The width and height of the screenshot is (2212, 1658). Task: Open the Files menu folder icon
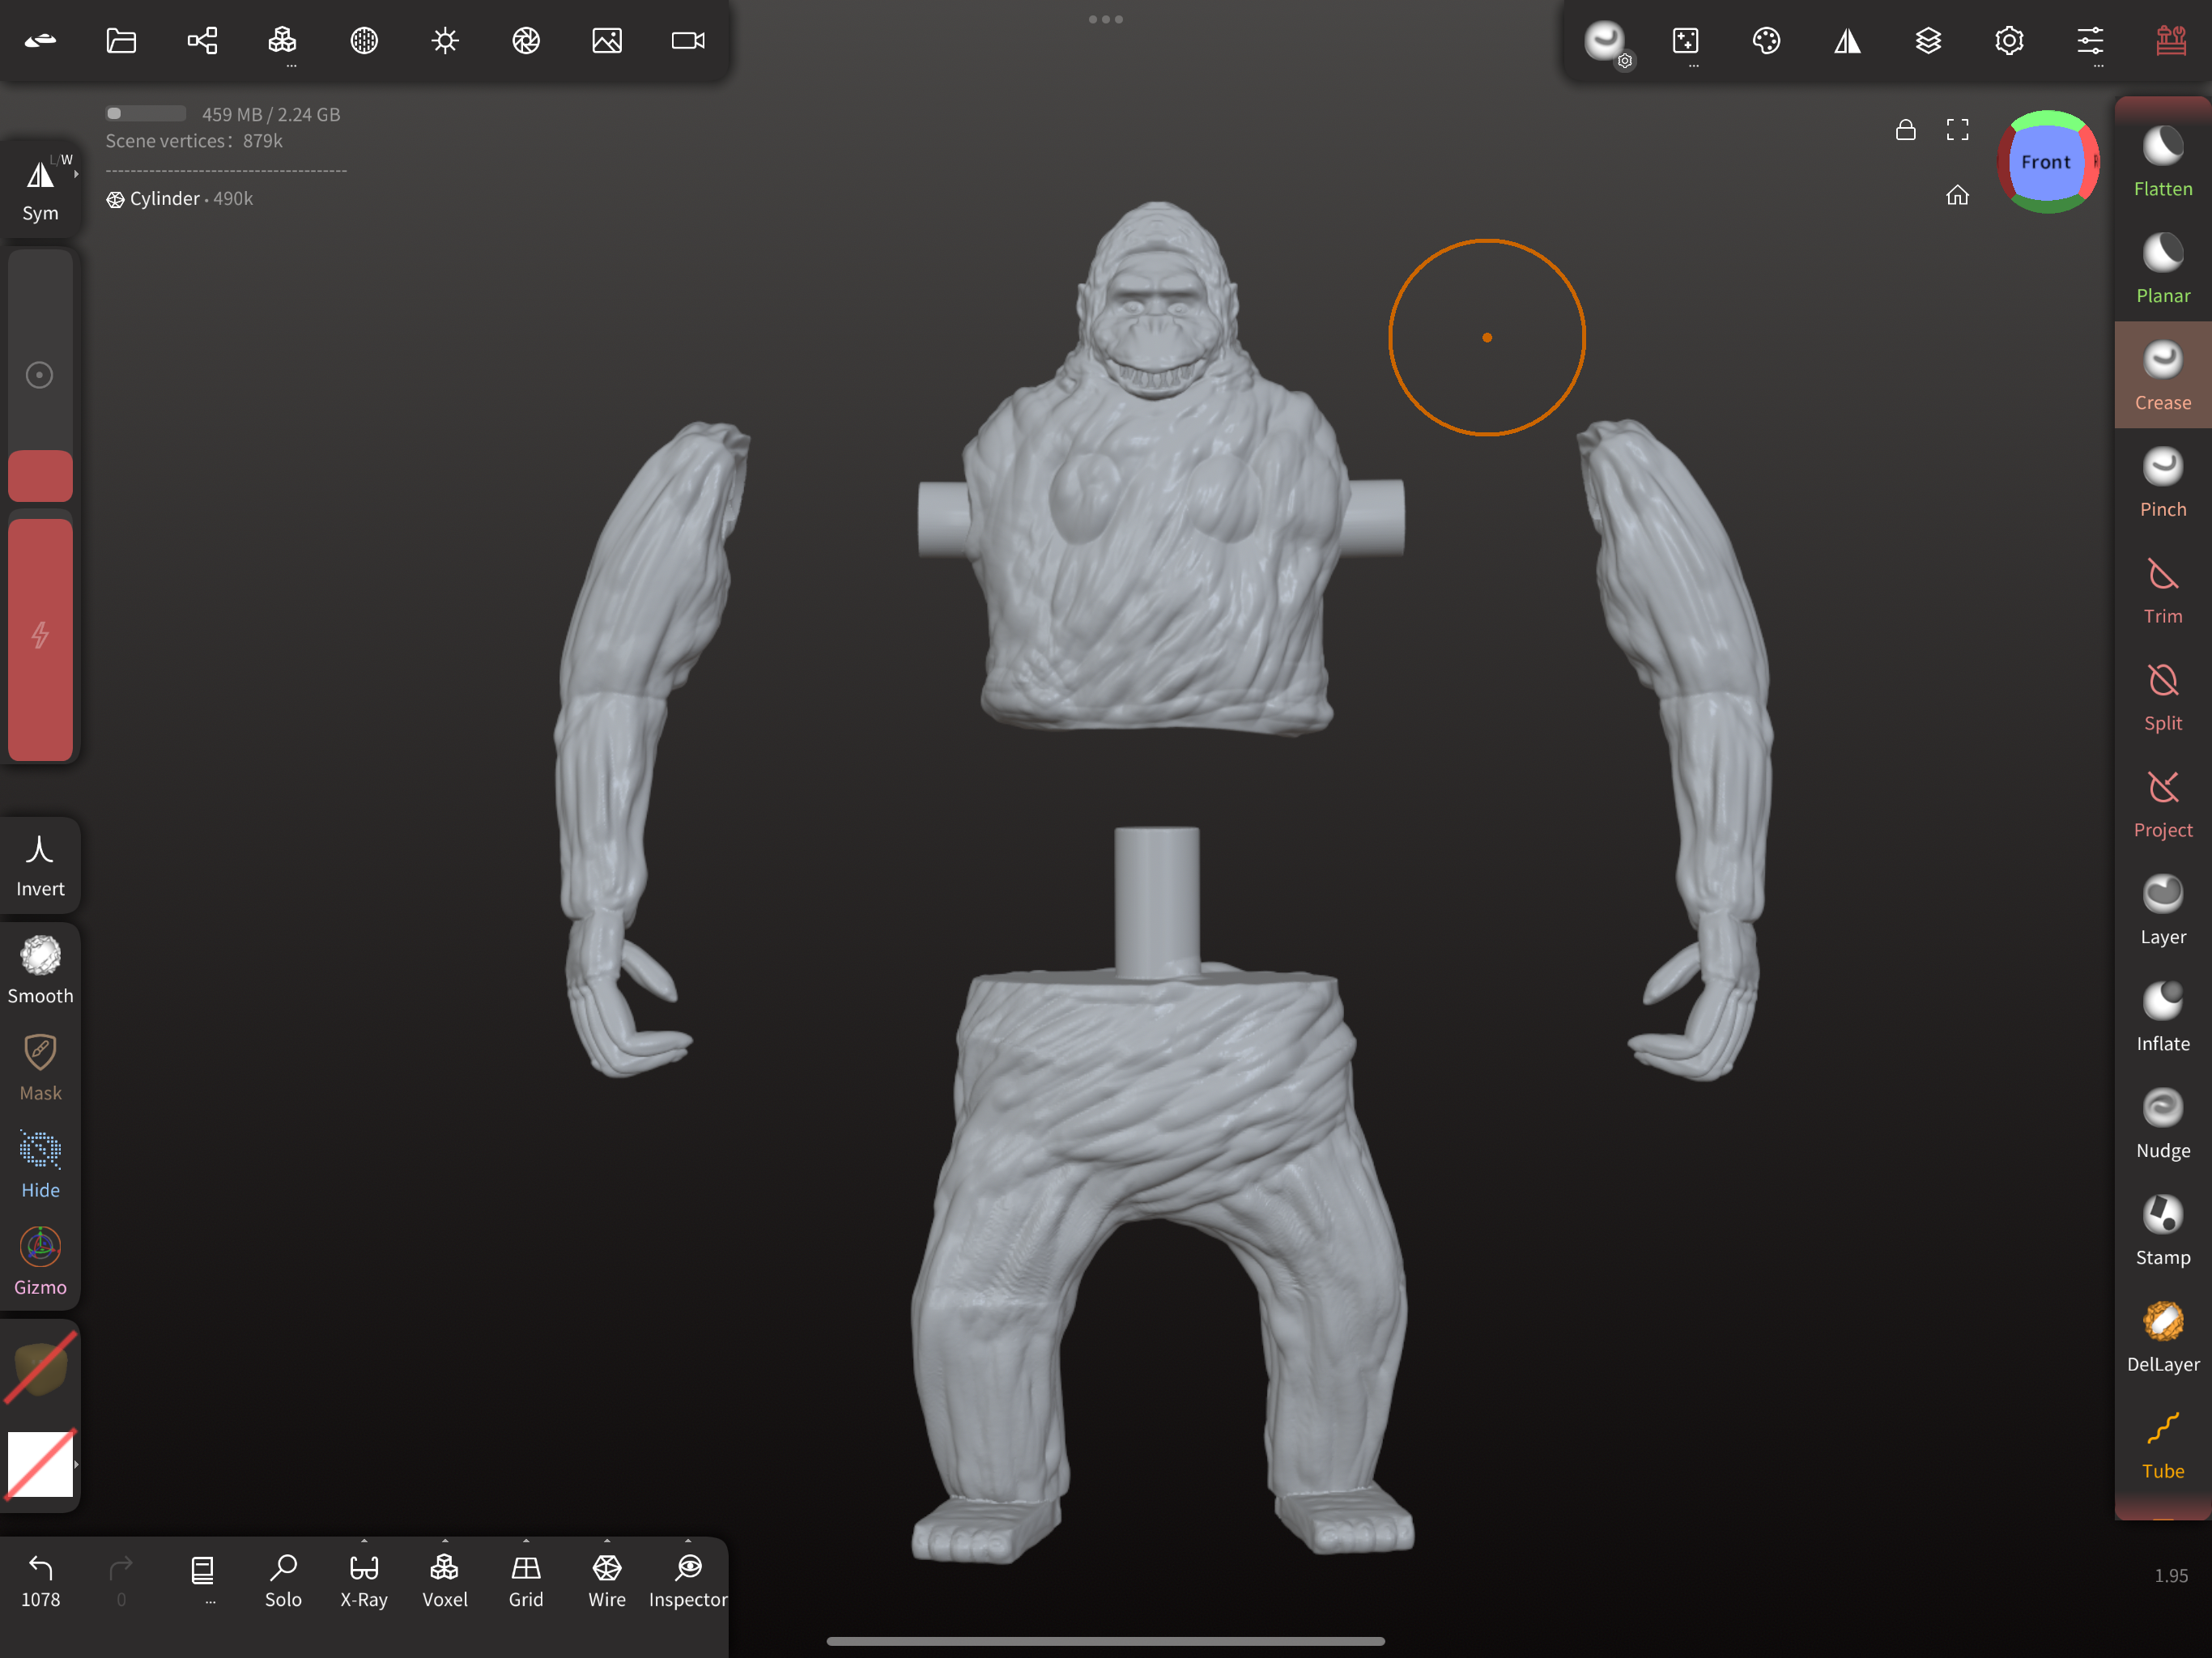pyautogui.click(x=121, y=41)
